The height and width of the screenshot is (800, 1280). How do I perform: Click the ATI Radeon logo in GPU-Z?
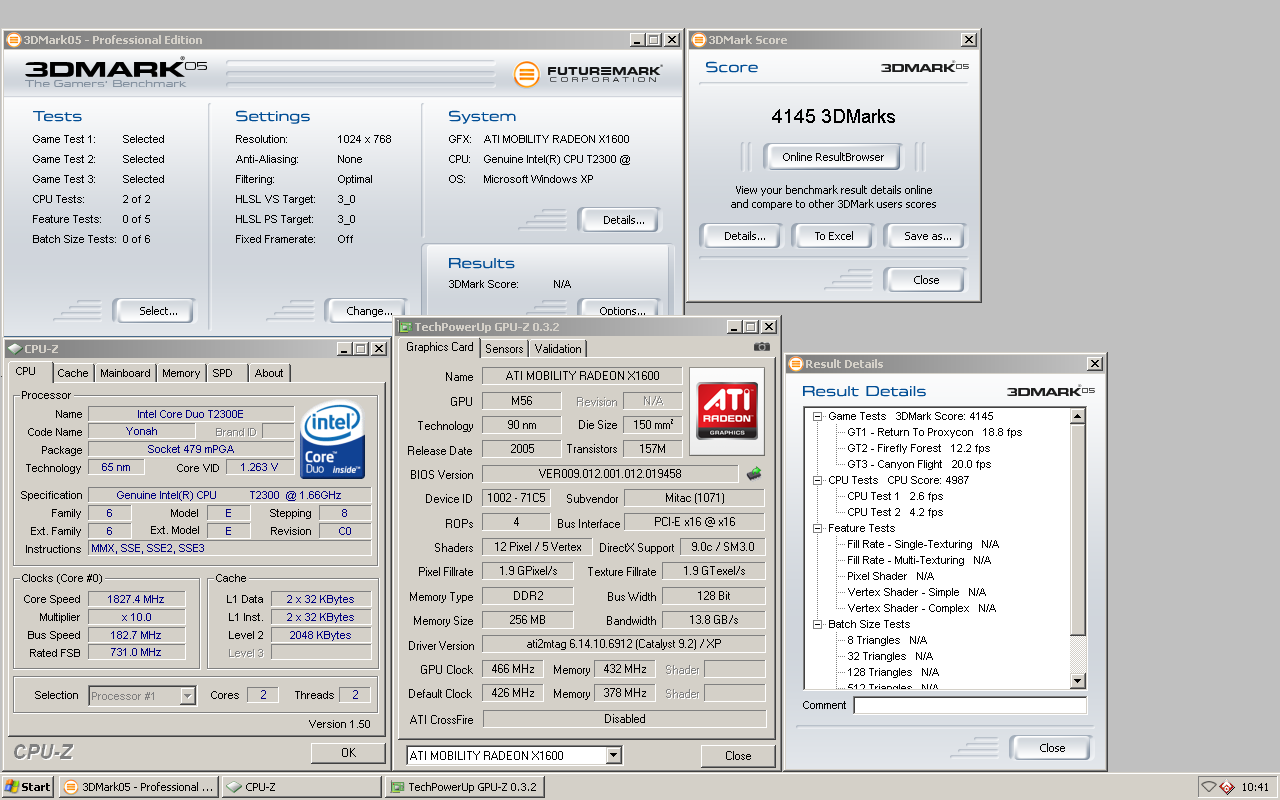tap(727, 410)
